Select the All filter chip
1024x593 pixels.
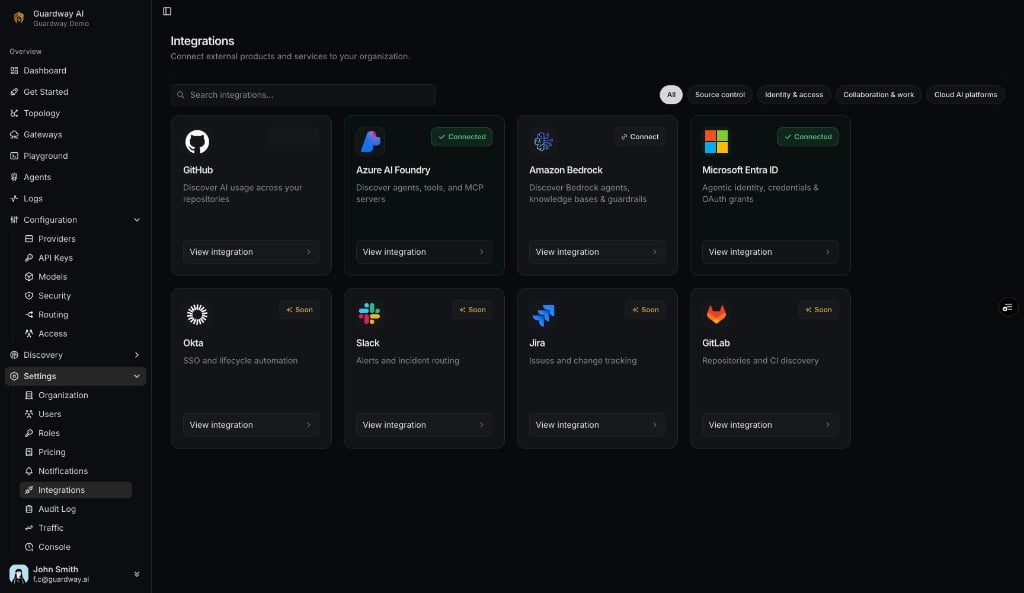[671, 95]
